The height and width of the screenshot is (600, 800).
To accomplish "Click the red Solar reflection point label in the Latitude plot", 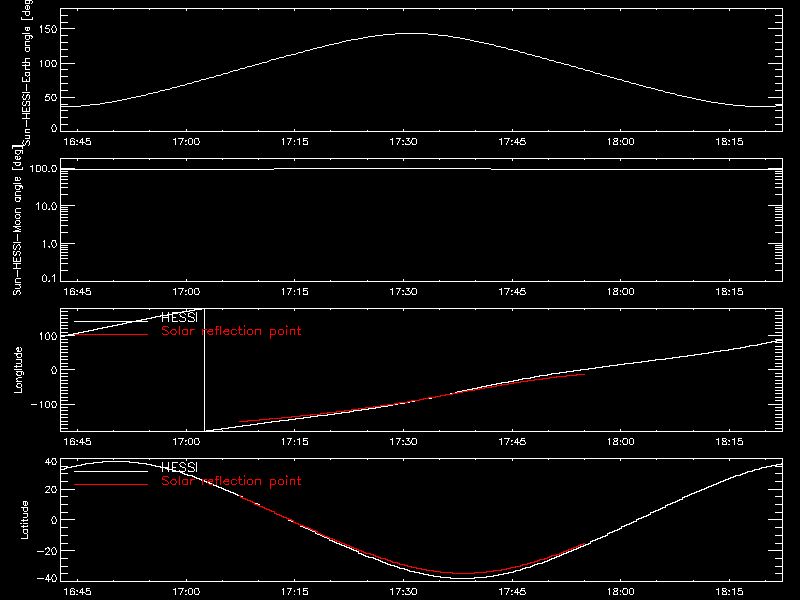I will pos(231,481).
